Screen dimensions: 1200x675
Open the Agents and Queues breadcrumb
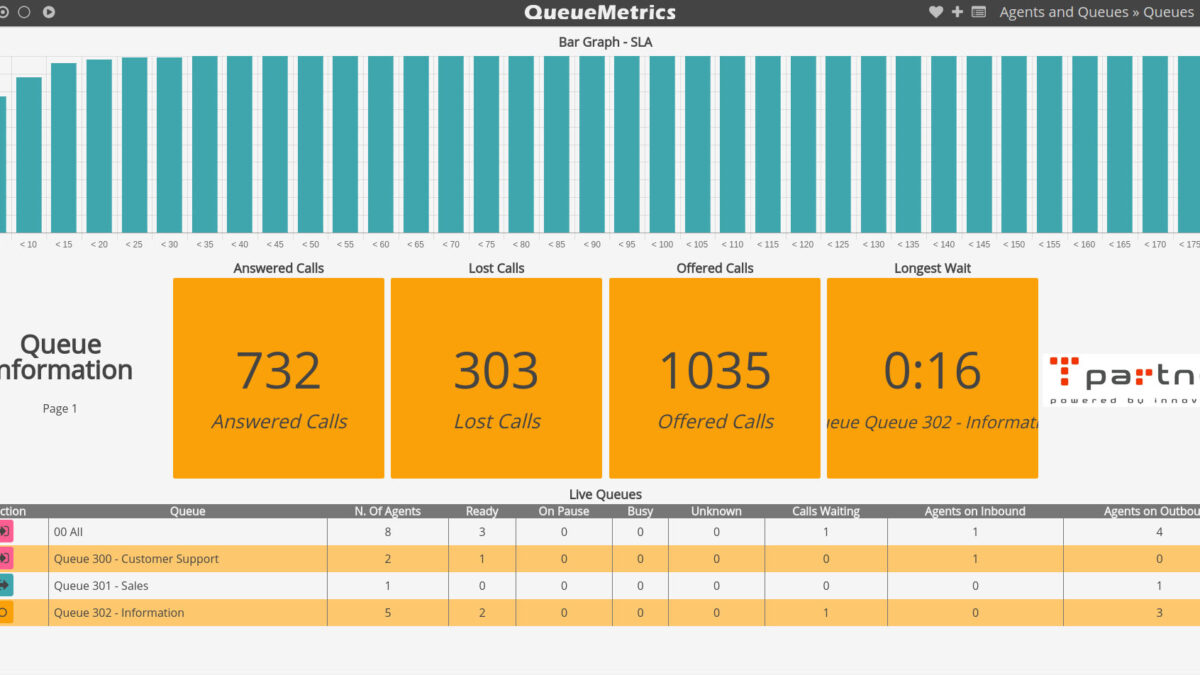pos(1063,12)
